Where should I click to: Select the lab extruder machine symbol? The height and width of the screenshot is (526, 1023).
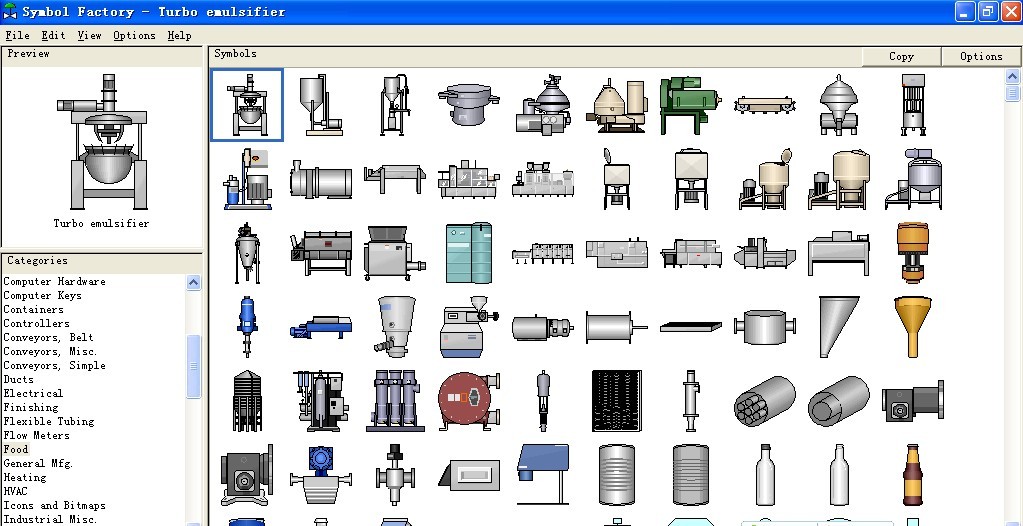[x=468, y=326]
